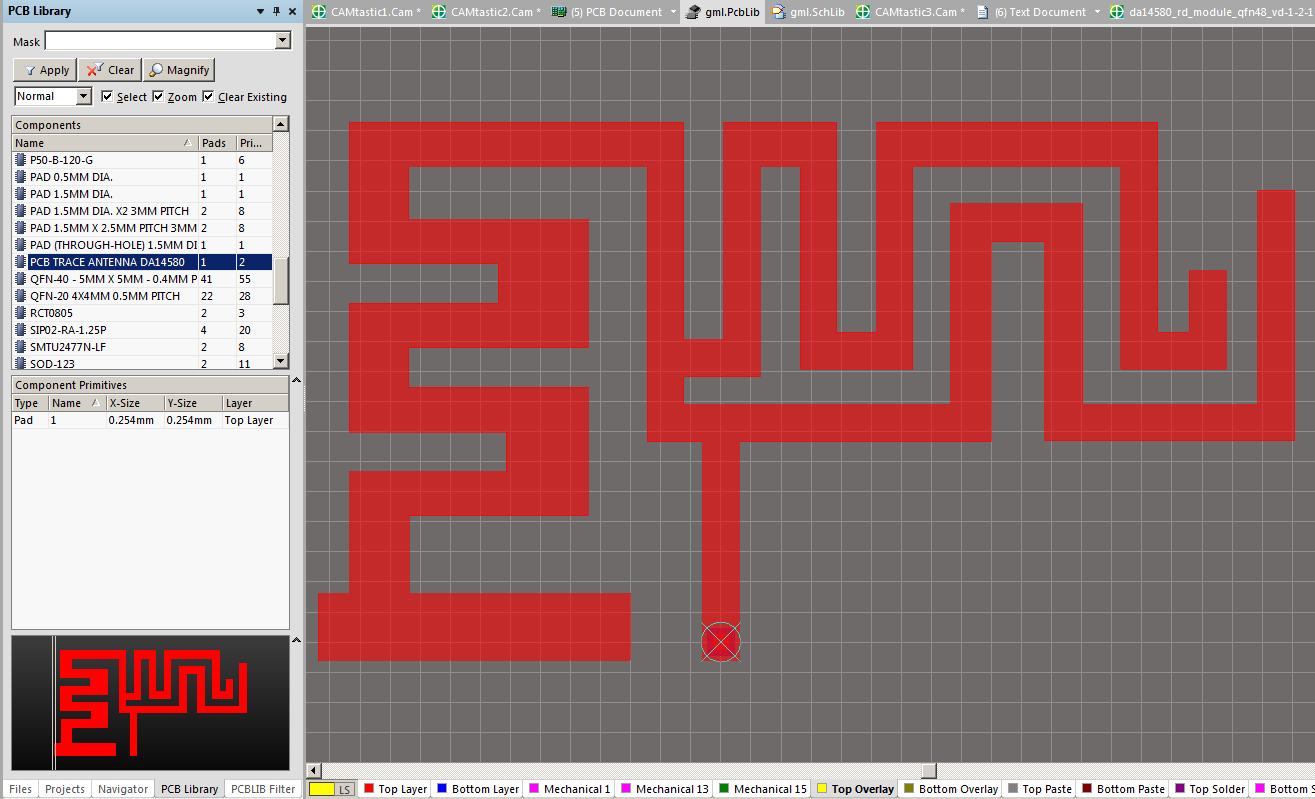Select the Mechanical 1 layer tab
The height and width of the screenshot is (799, 1315).
click(569, 789)
